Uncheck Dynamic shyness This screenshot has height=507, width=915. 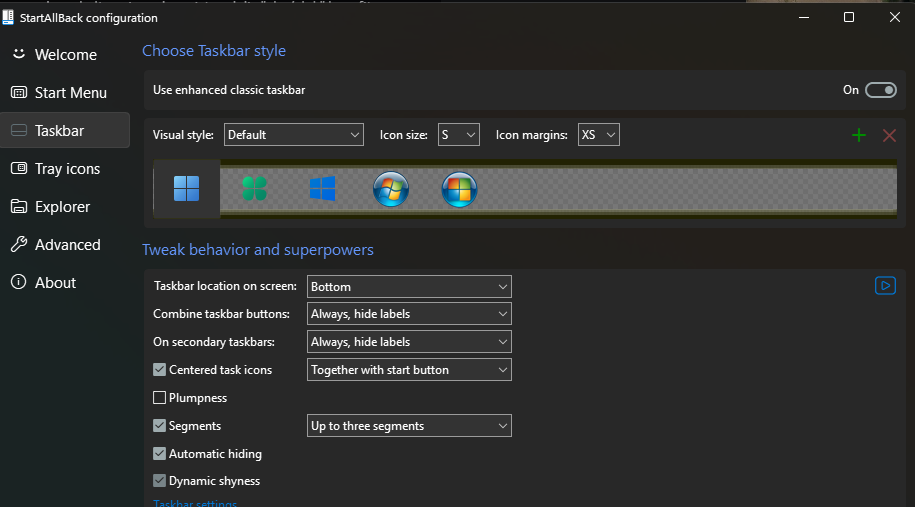(159, 480)
